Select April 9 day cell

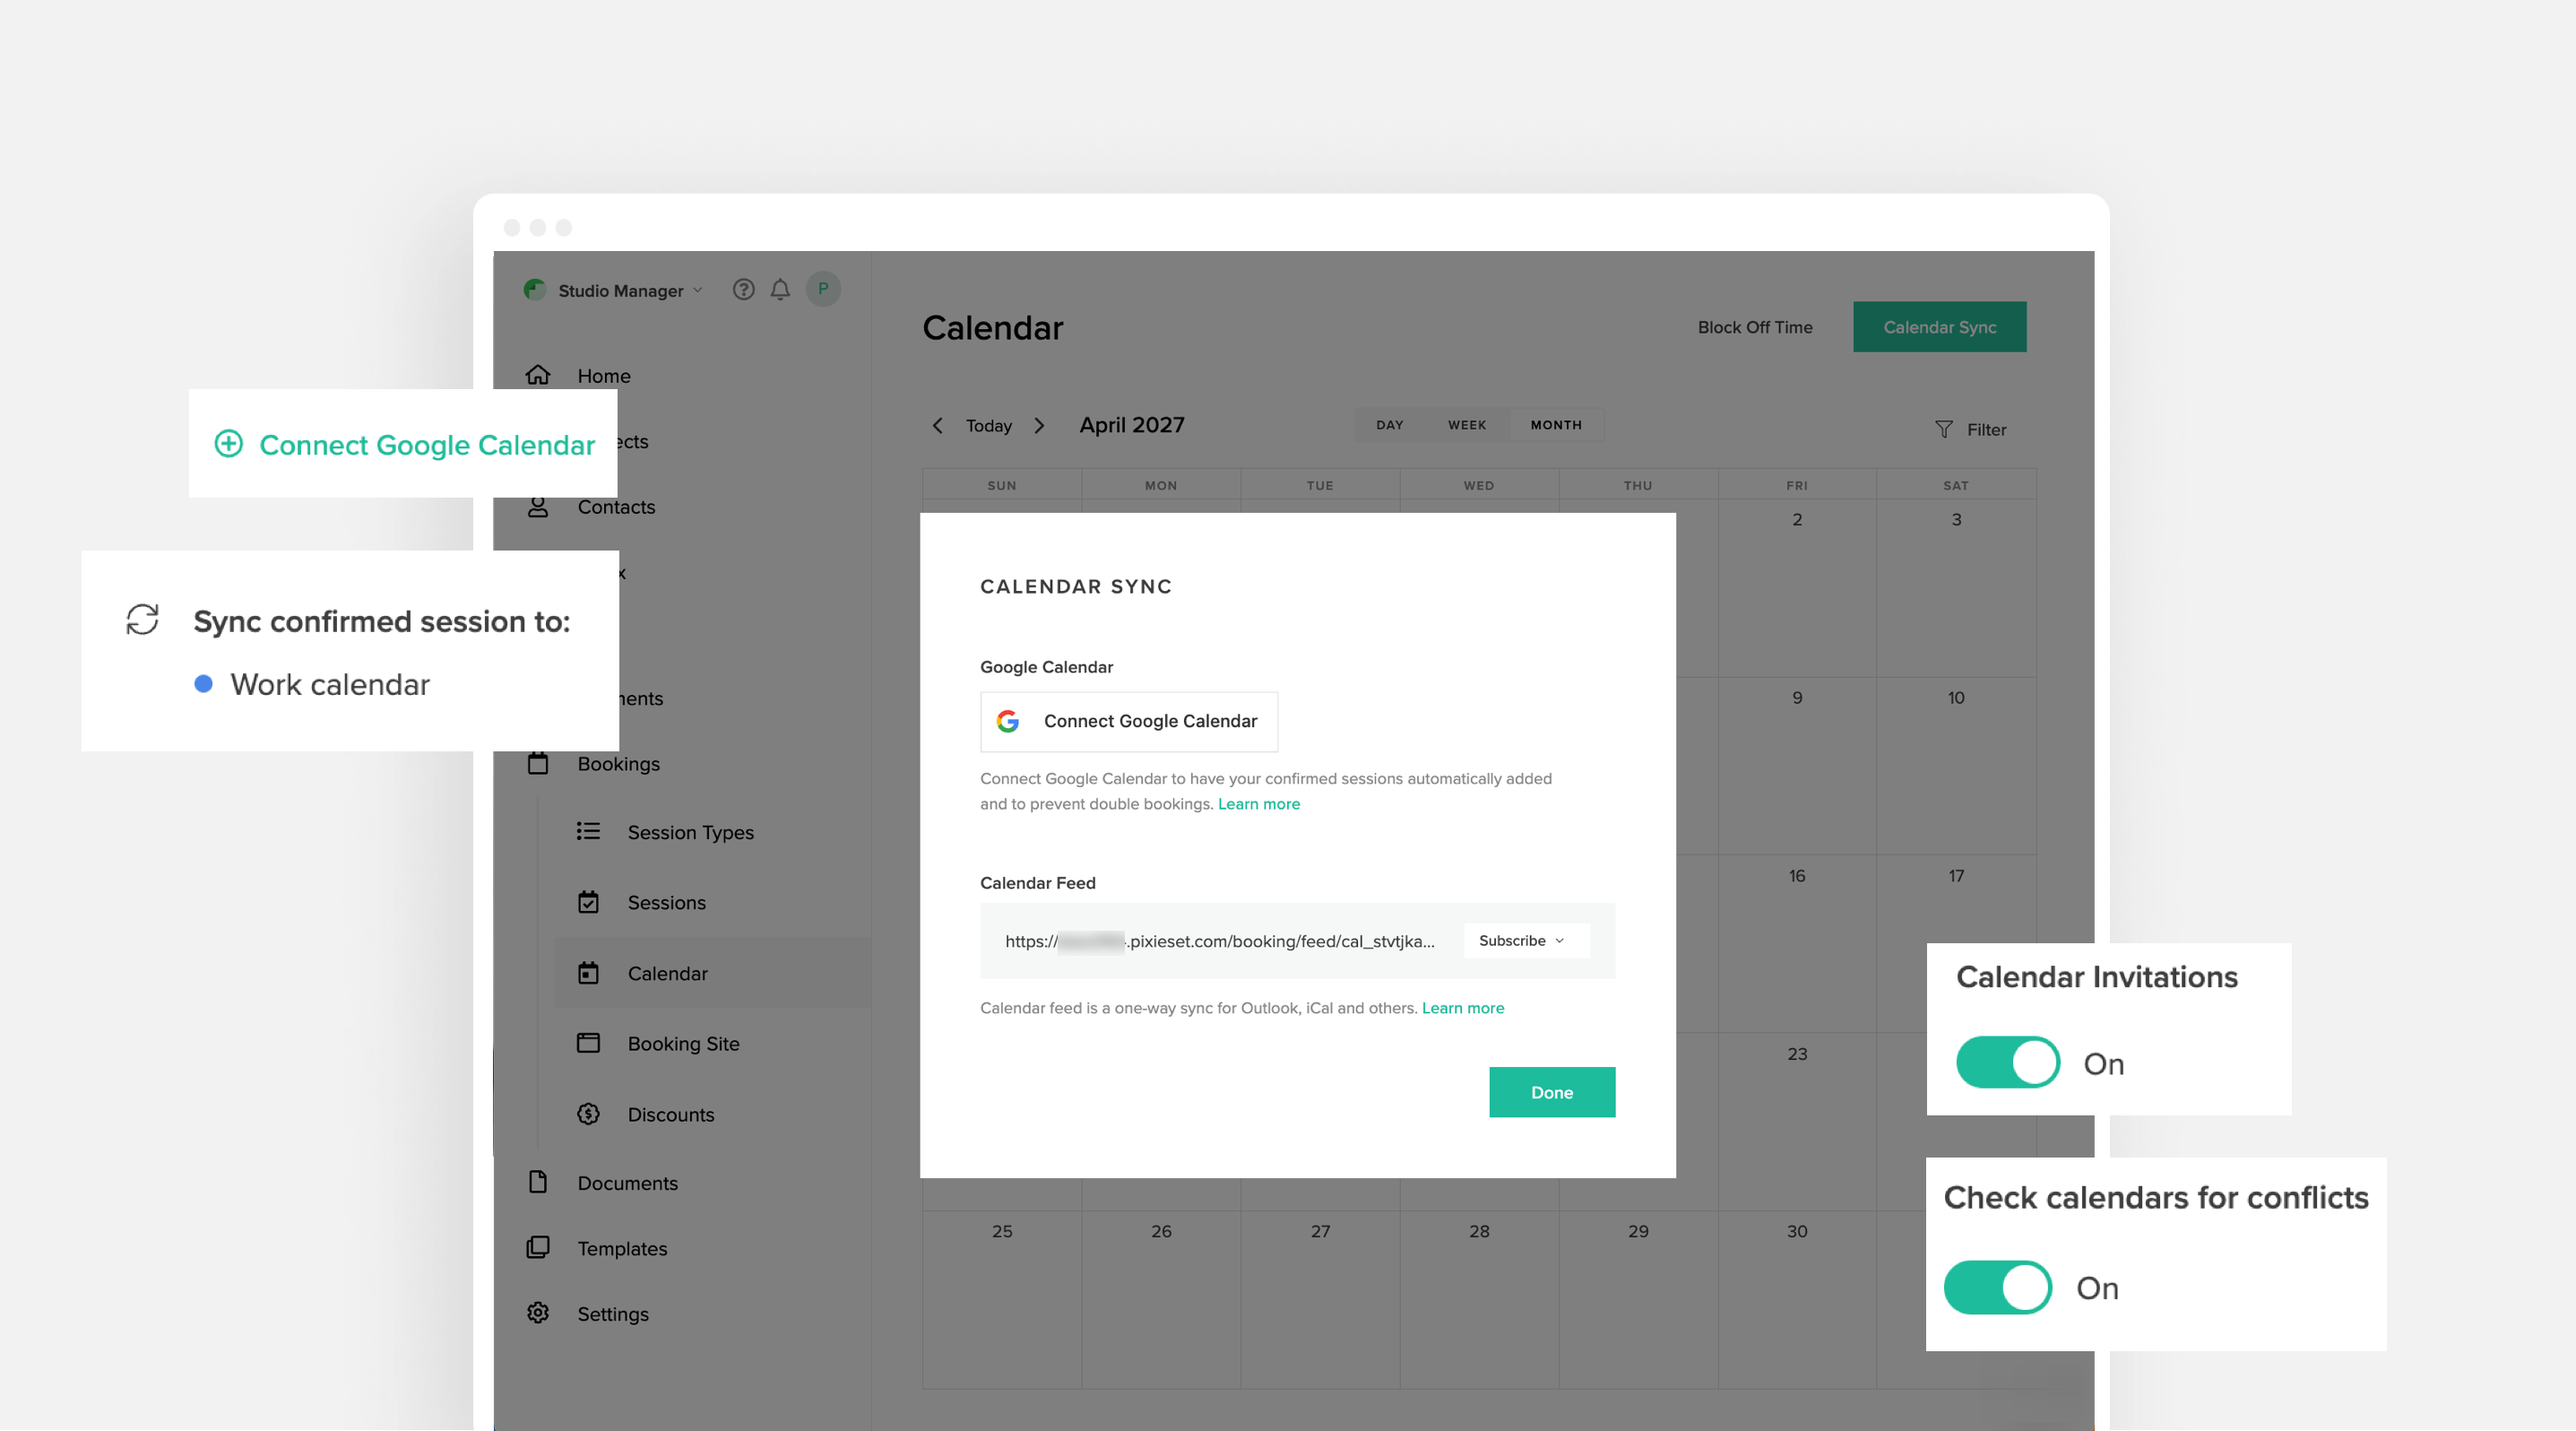(1797, 766)
